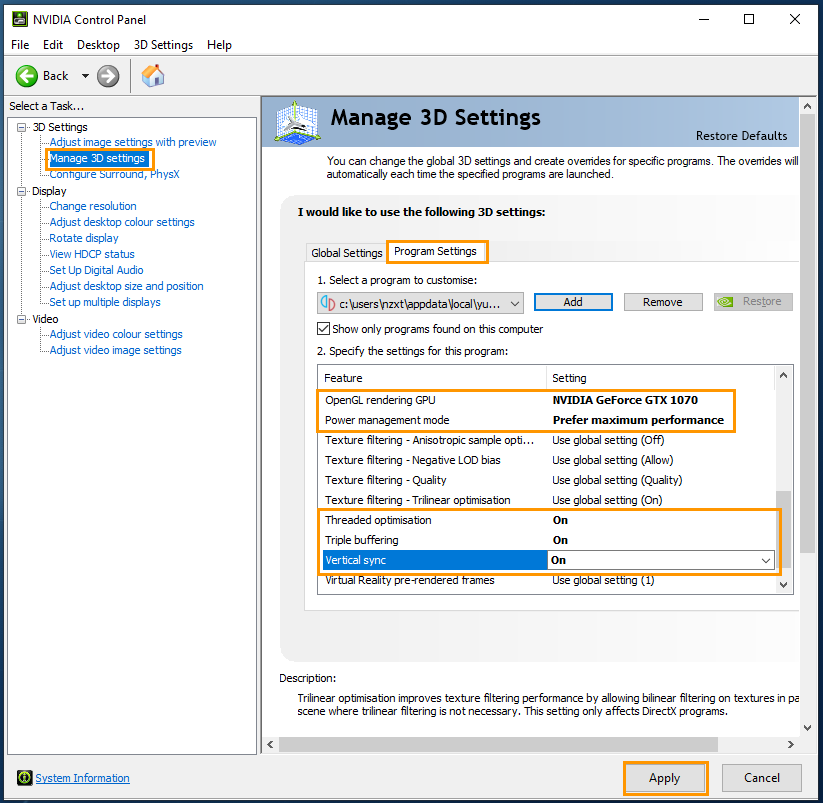This screenshot has width=823, height=803.
Task: Click main panel vertical scroll up arrow
Action: pos(808,106)
